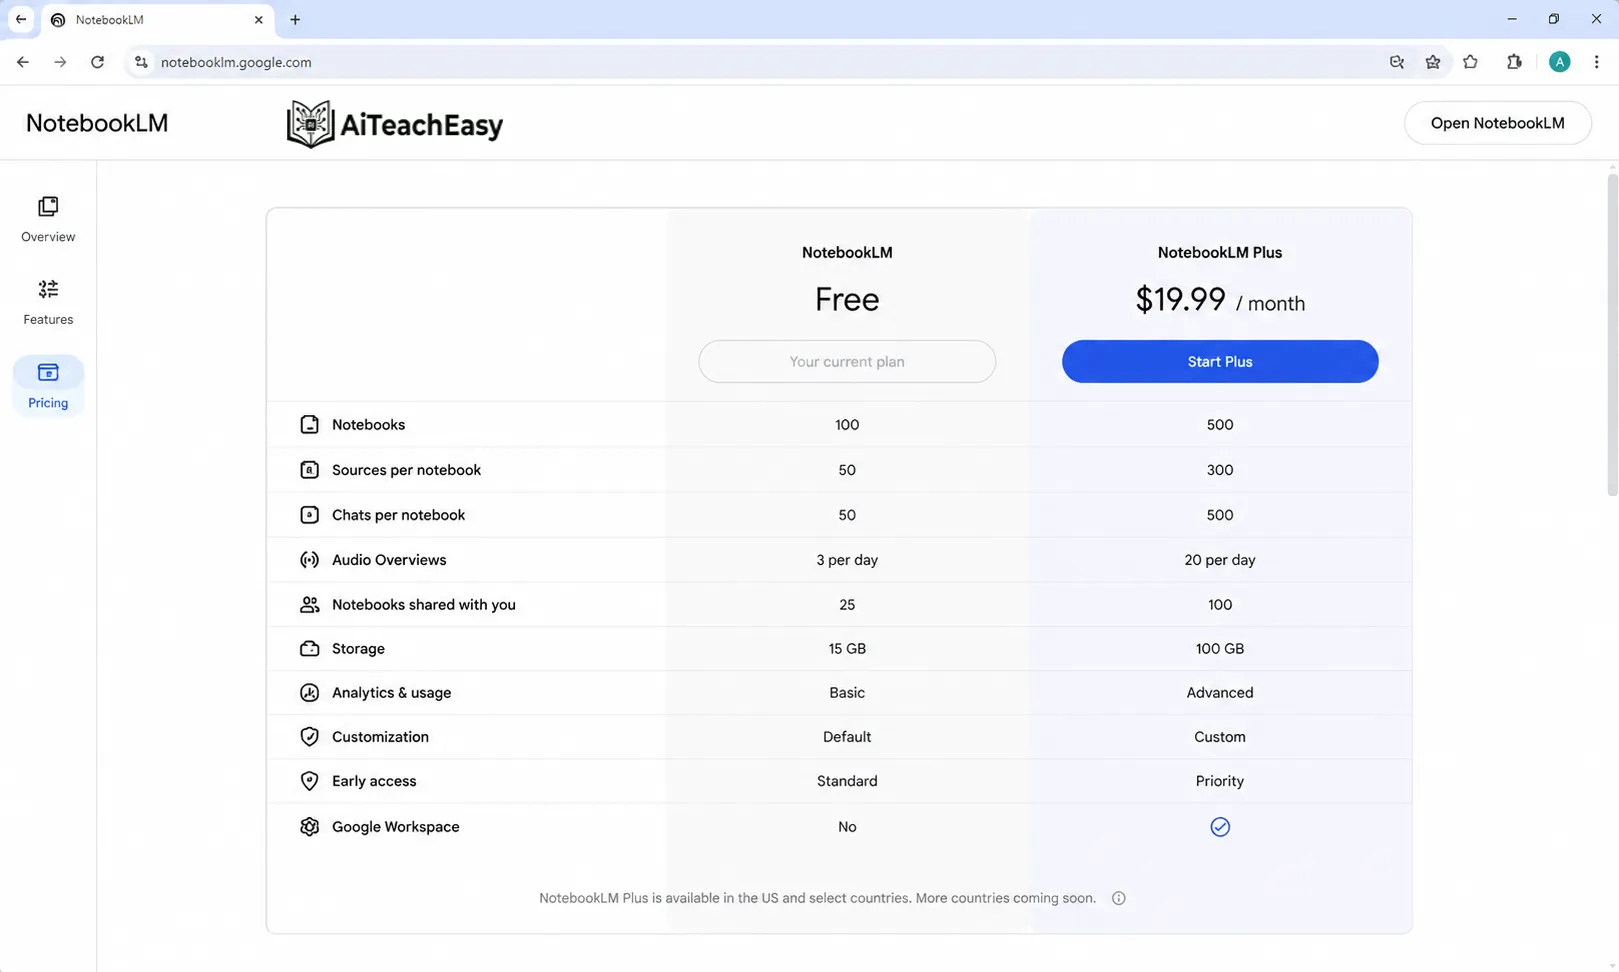Click the Sources per notebook icon
This screenshot has height=972, width=1619.
(x=309, y=470)
